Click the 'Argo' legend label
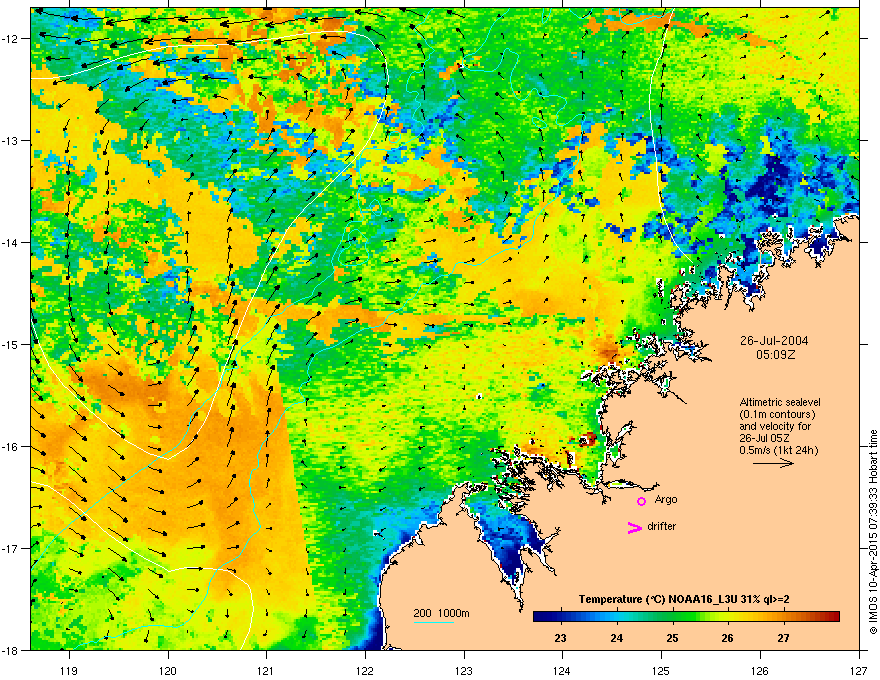This screenshot has height=680, width=880. [x=666, y=499]
